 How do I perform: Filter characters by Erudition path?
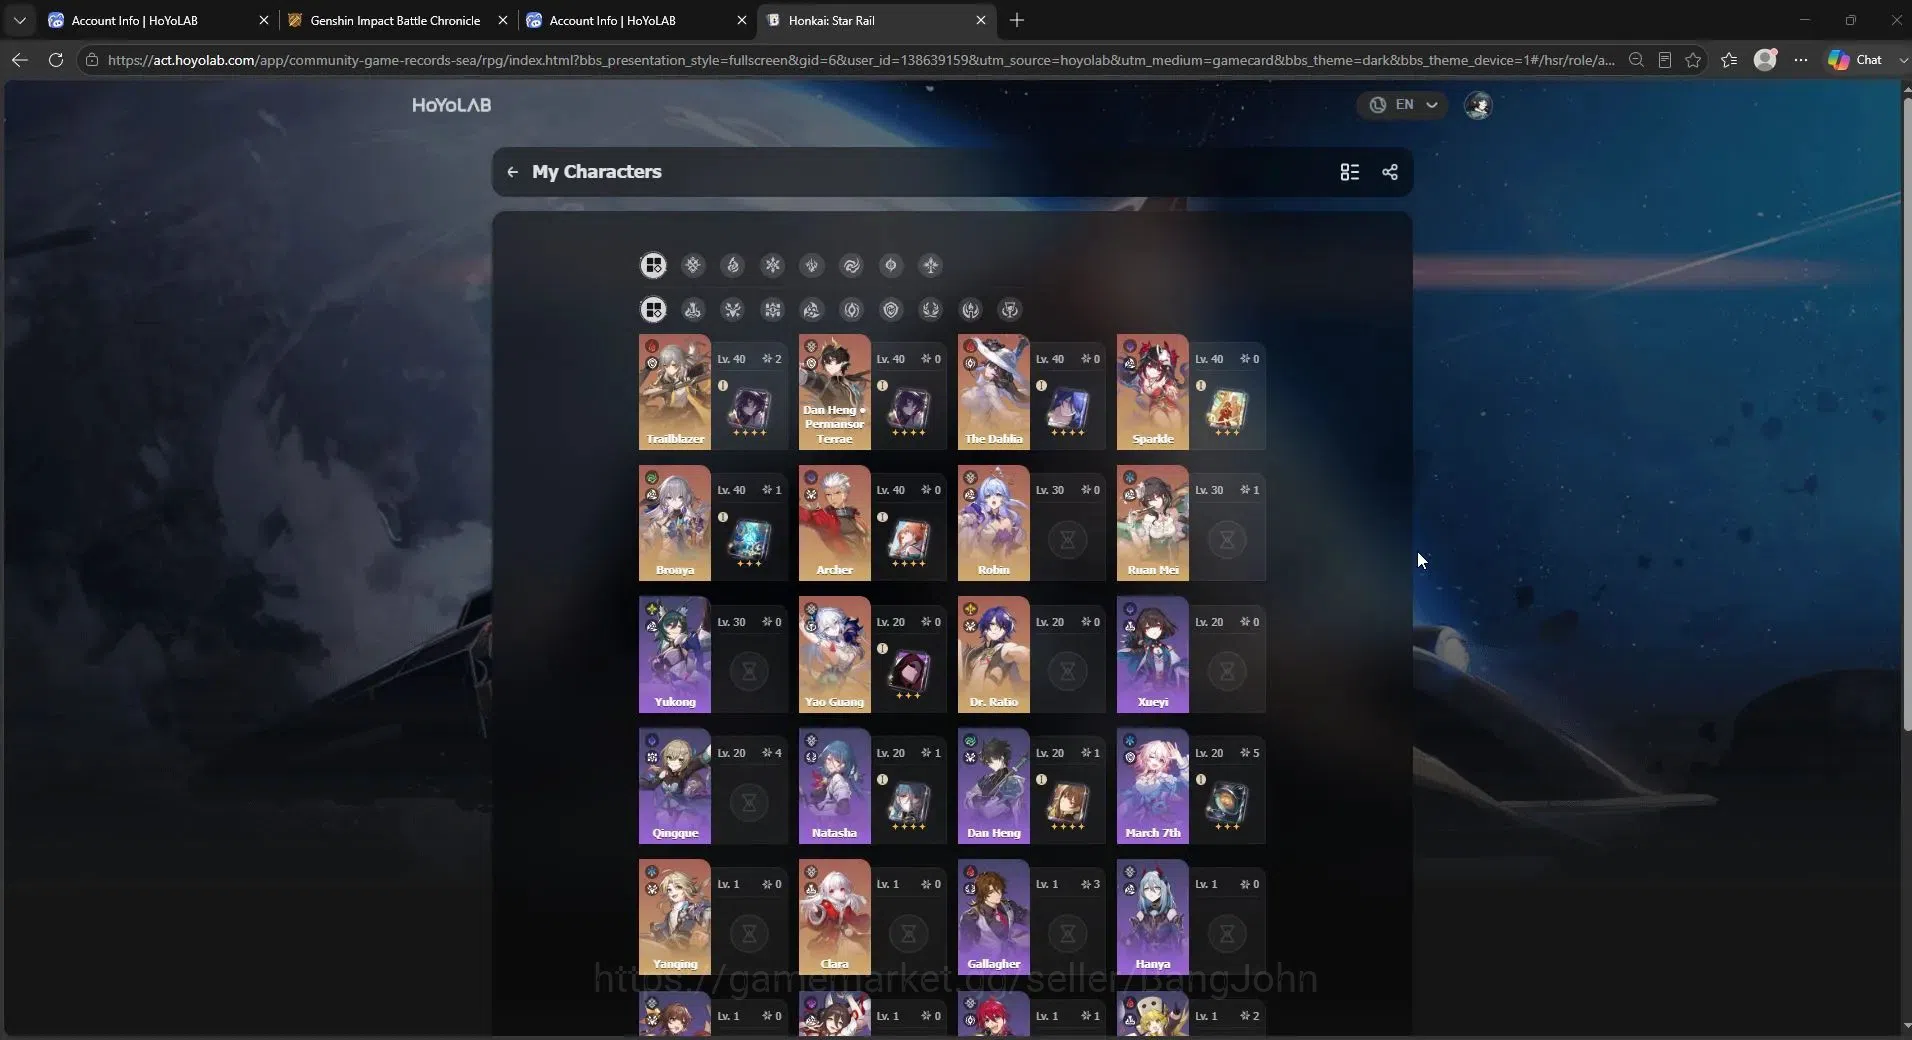[772, 310]
